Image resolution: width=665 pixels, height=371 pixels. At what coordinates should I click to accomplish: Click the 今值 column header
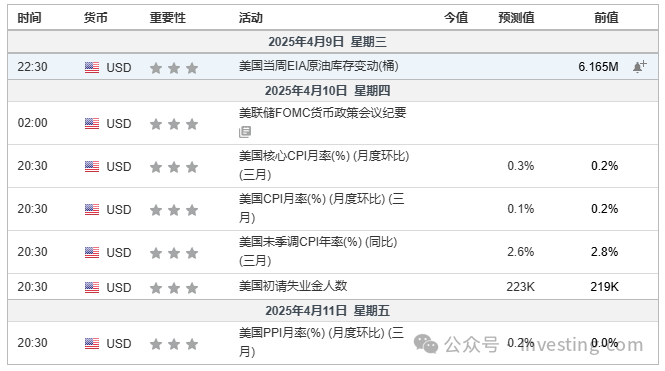(x=456, y=18)
